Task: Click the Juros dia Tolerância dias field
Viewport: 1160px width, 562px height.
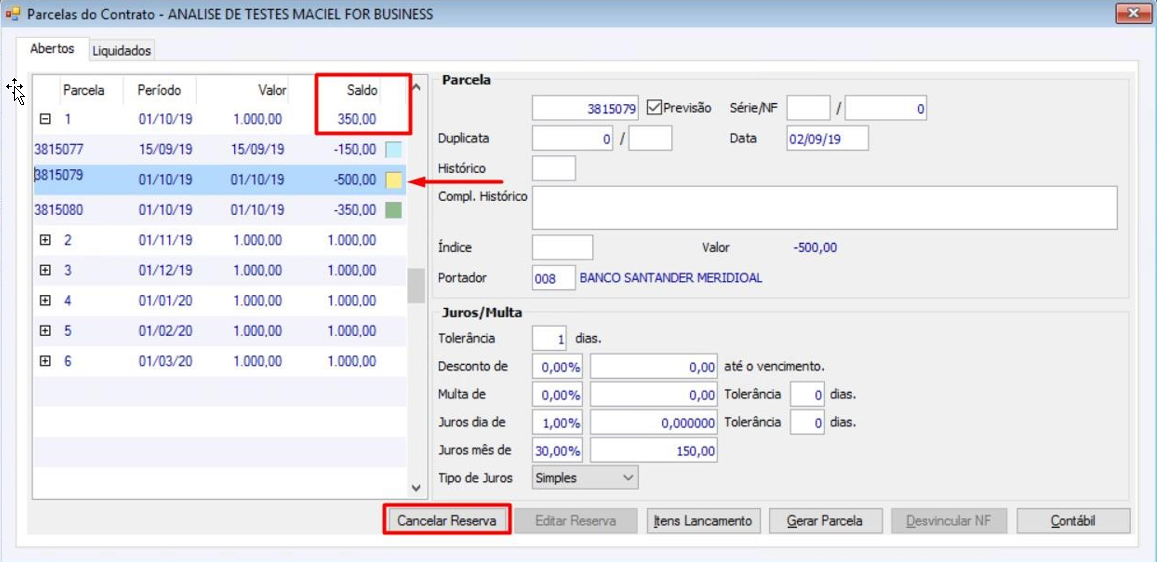Action: pyautogui.click(x=807, y=422)
